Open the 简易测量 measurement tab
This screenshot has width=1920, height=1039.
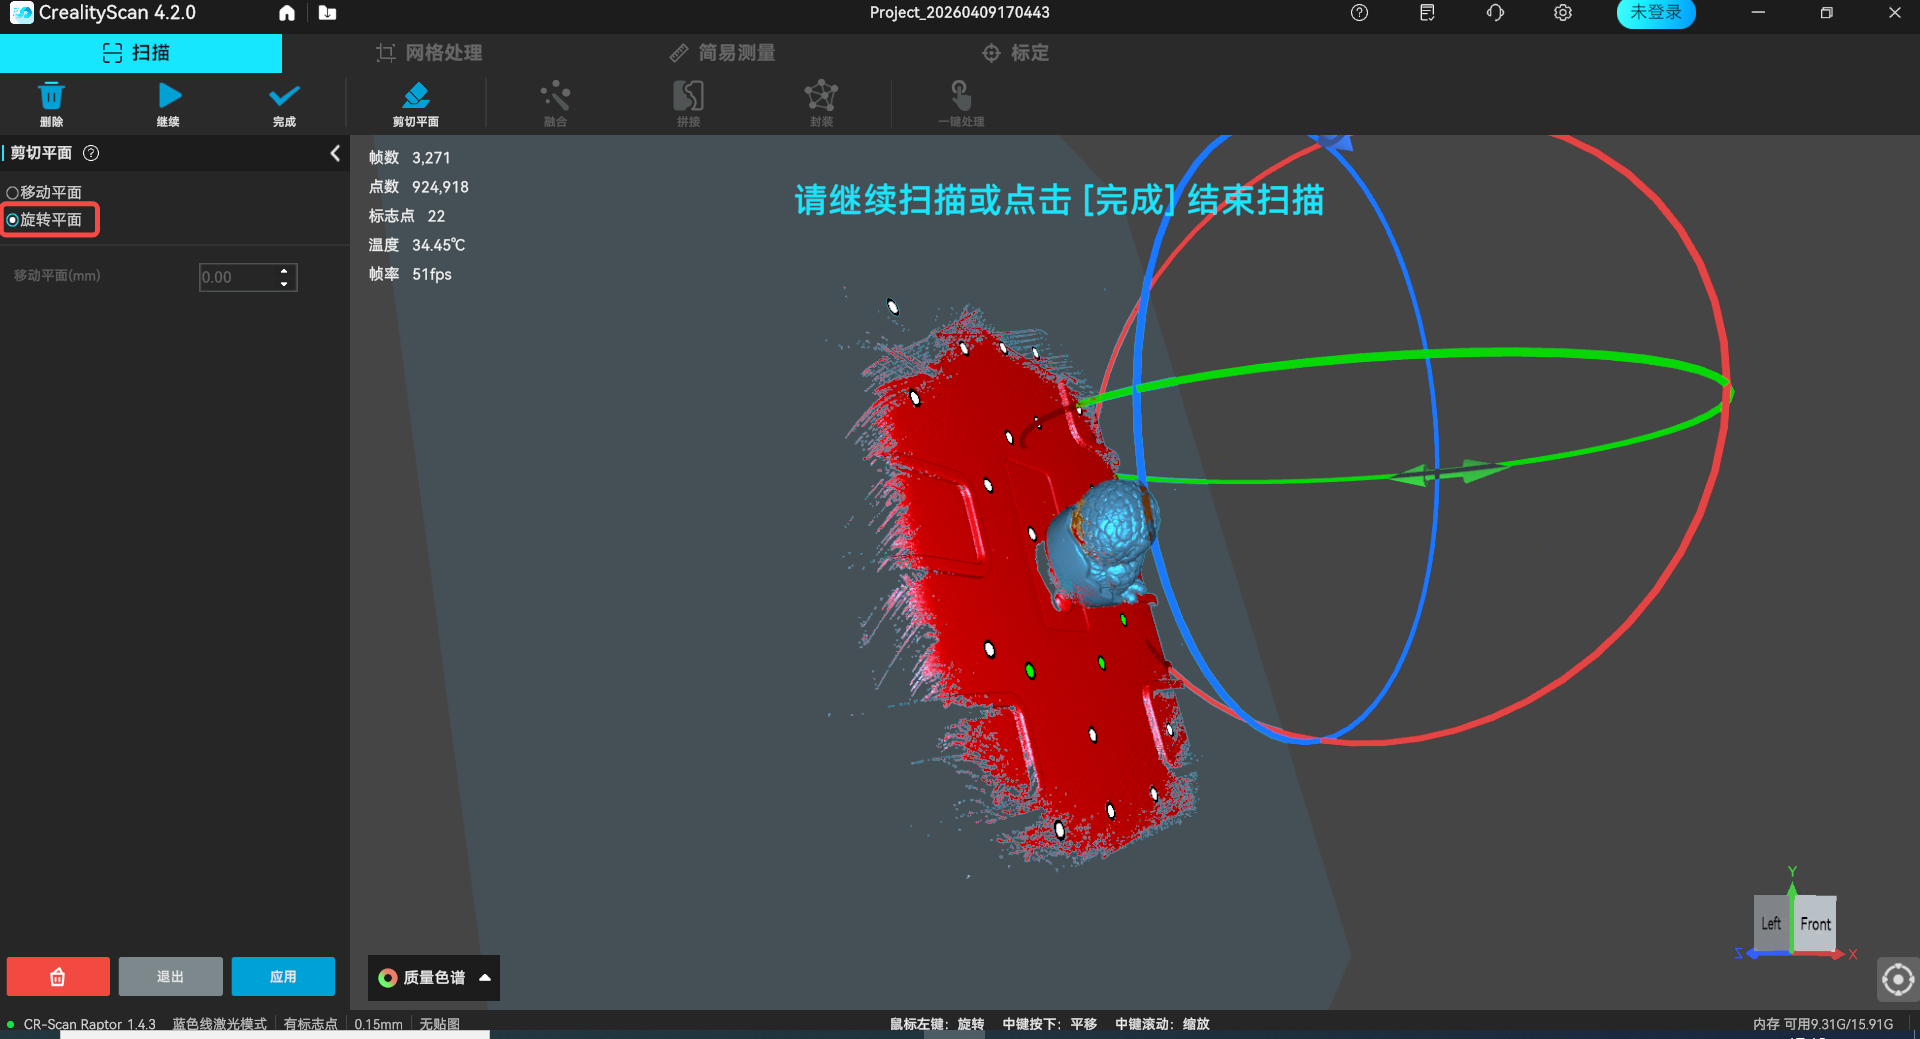pyautogui.click(x=722, y=52)
